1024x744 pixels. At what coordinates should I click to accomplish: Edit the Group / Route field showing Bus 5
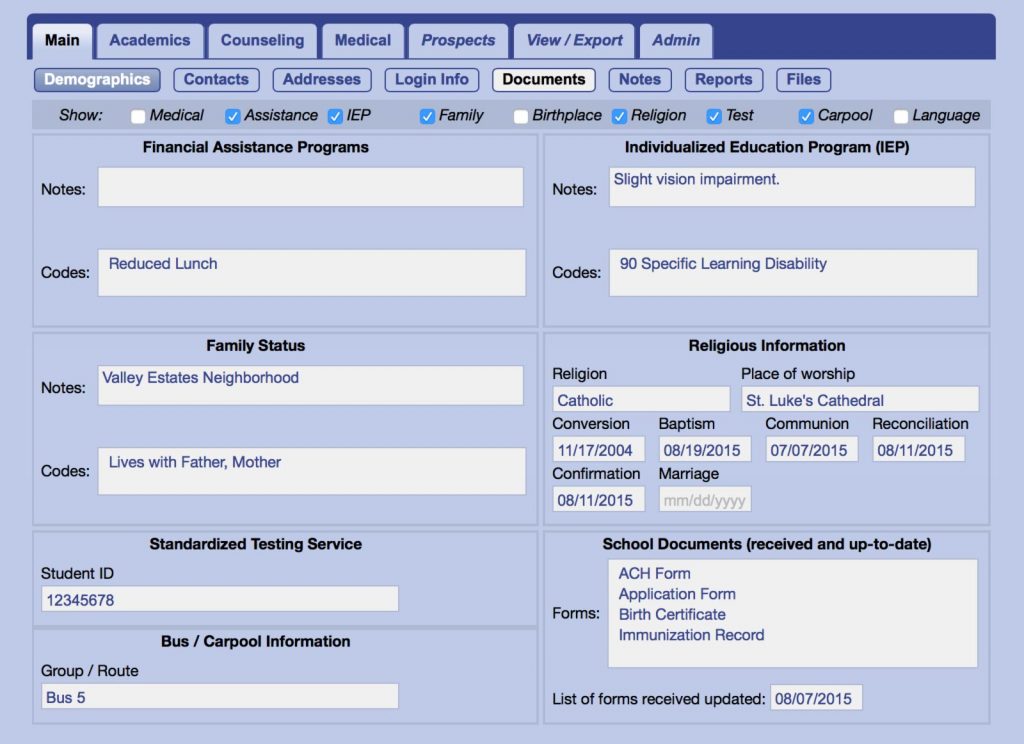tap(219, 696)
